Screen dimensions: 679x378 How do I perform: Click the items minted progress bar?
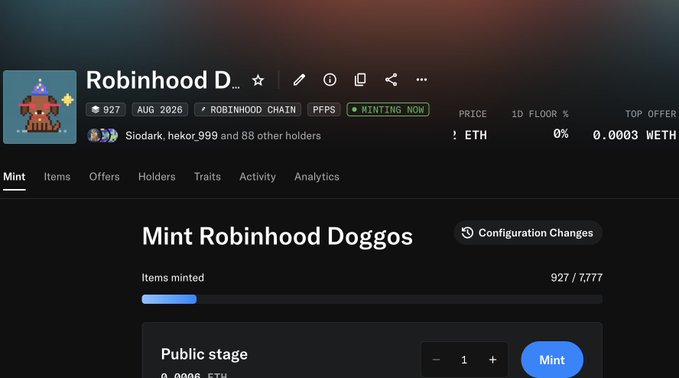[372, 299]
